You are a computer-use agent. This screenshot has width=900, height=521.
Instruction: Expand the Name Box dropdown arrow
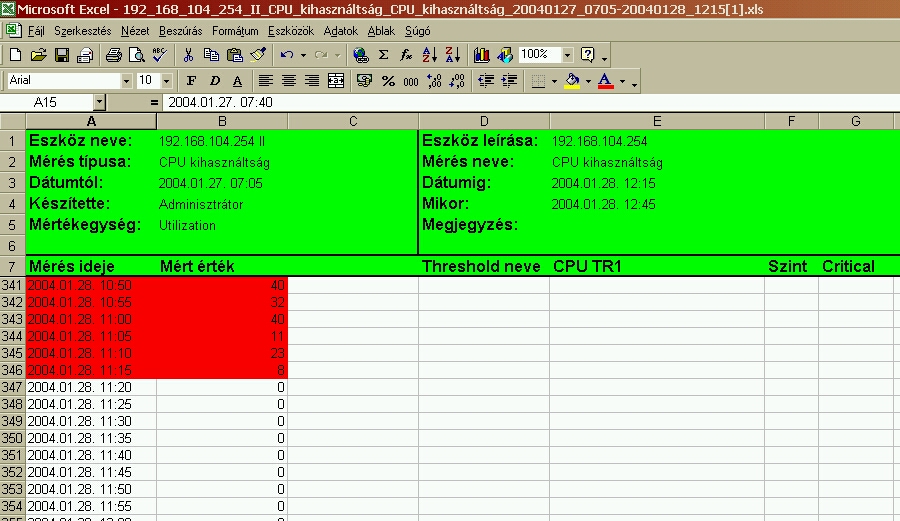coord(99,102)
